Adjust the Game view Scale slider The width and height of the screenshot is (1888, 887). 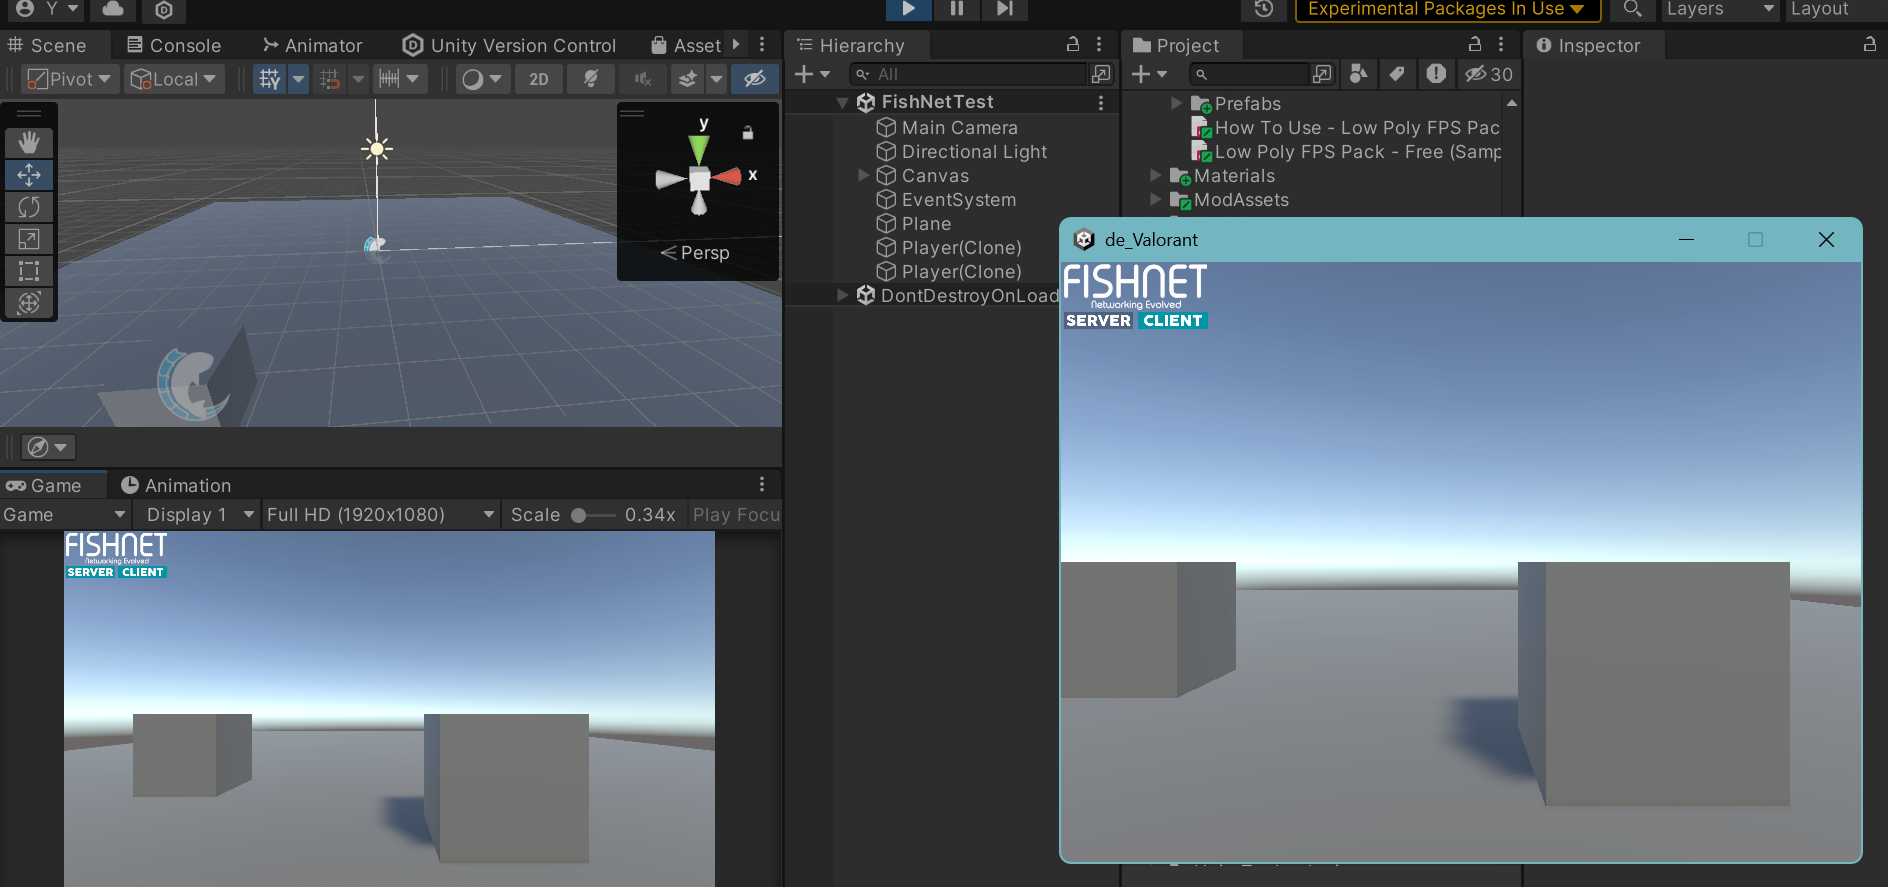coord(579,516)
